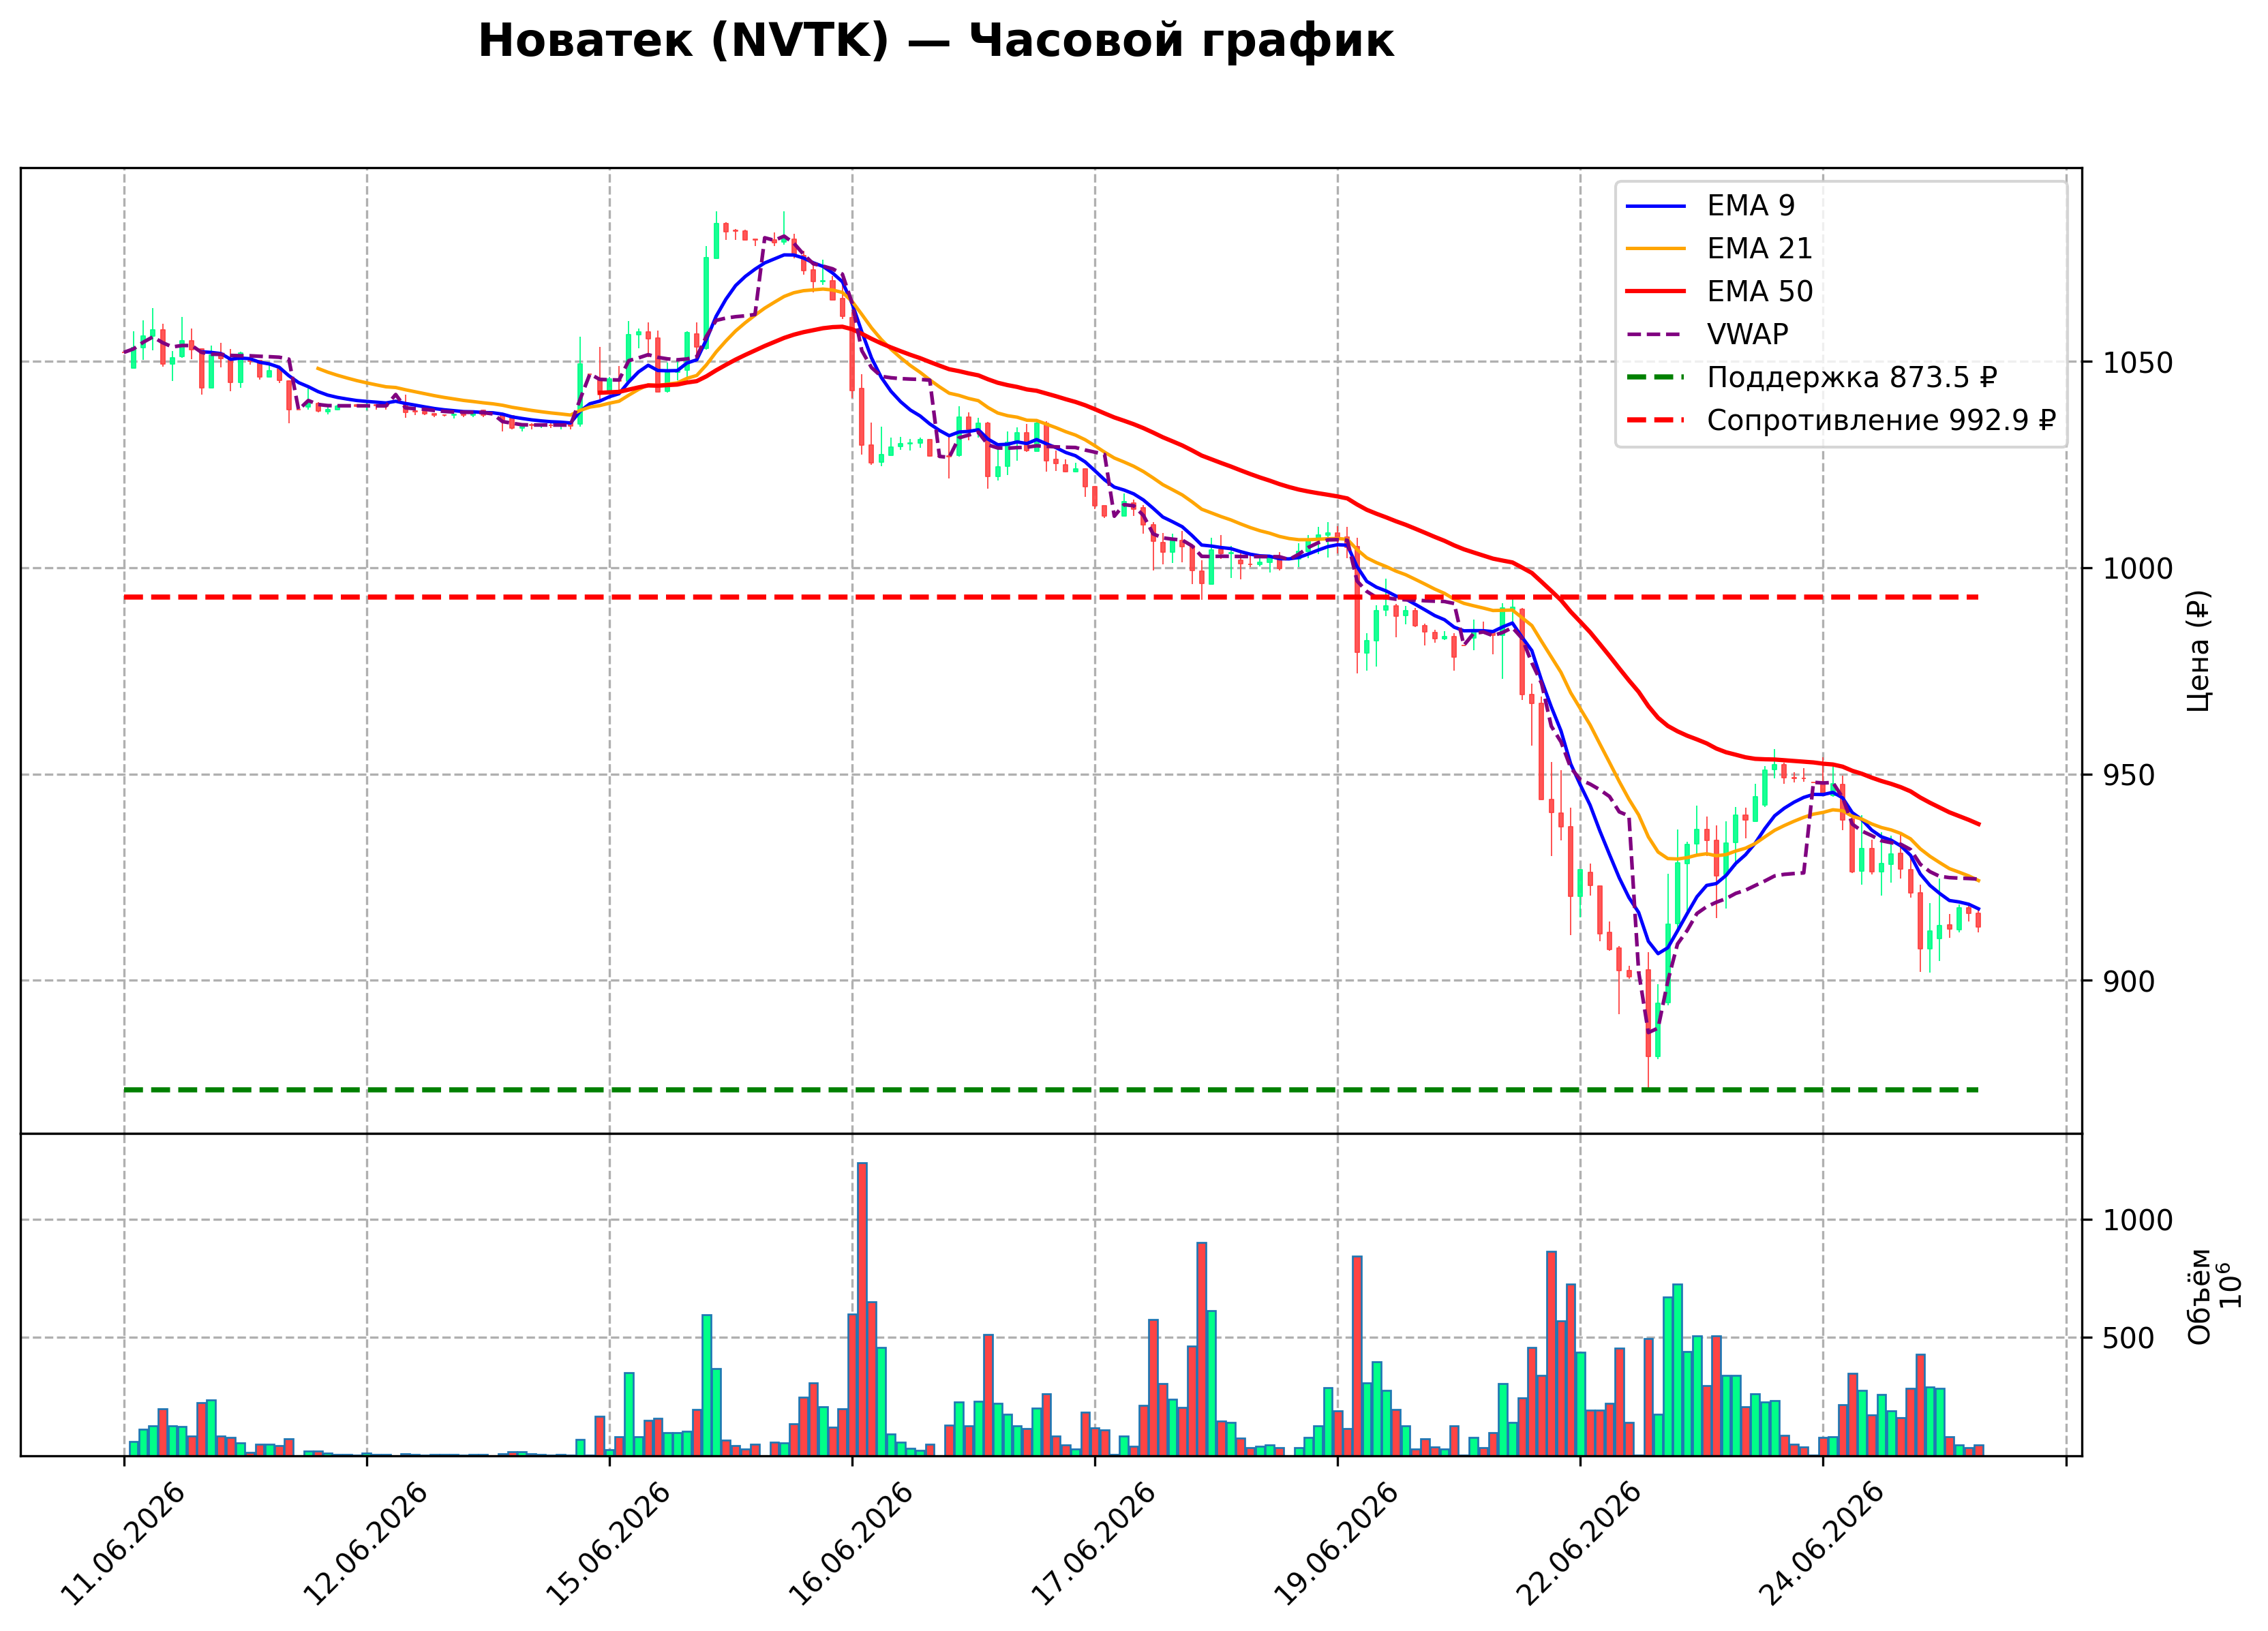Click the tallest red volume bar
This screenshot has height=1631, width=2268.
pos(862,1309)
